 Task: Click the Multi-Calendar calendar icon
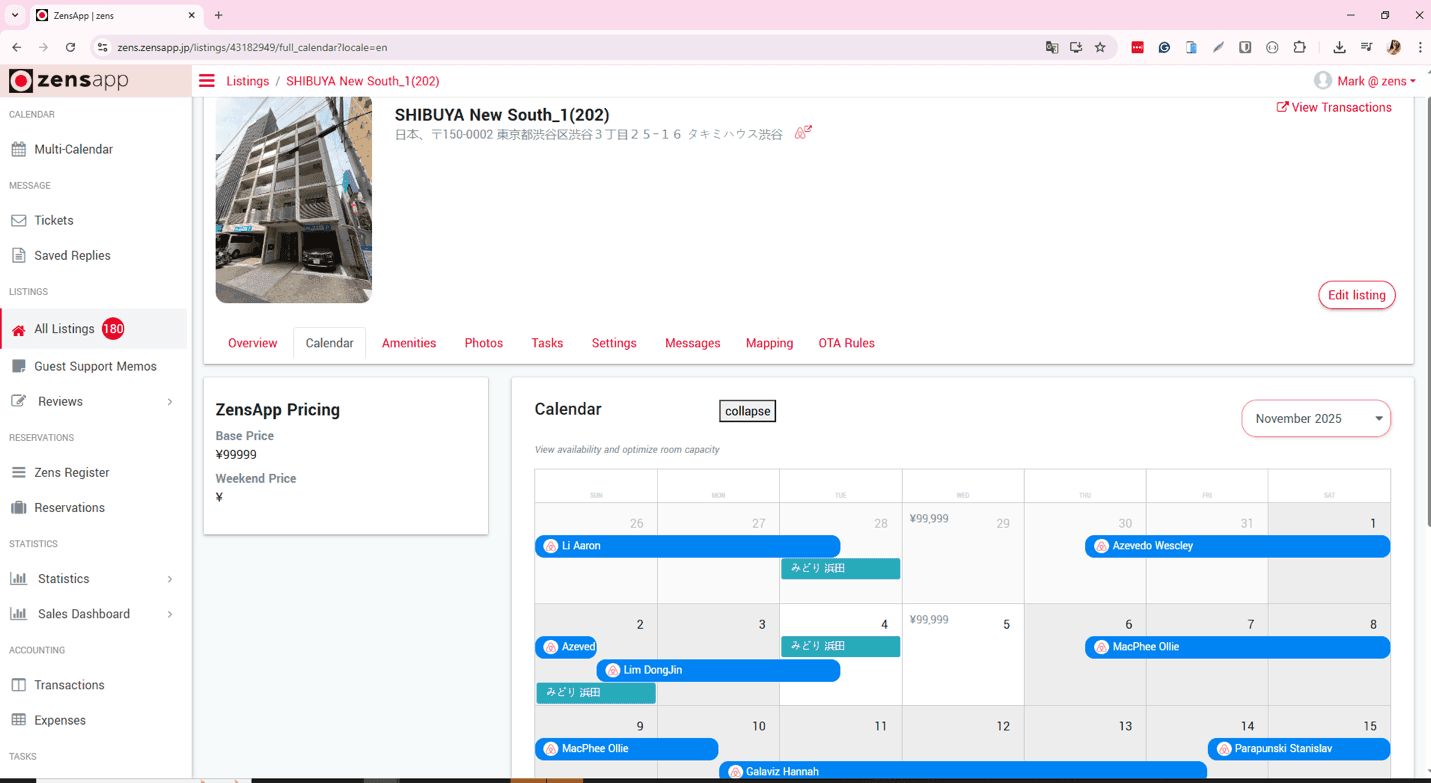18,149
